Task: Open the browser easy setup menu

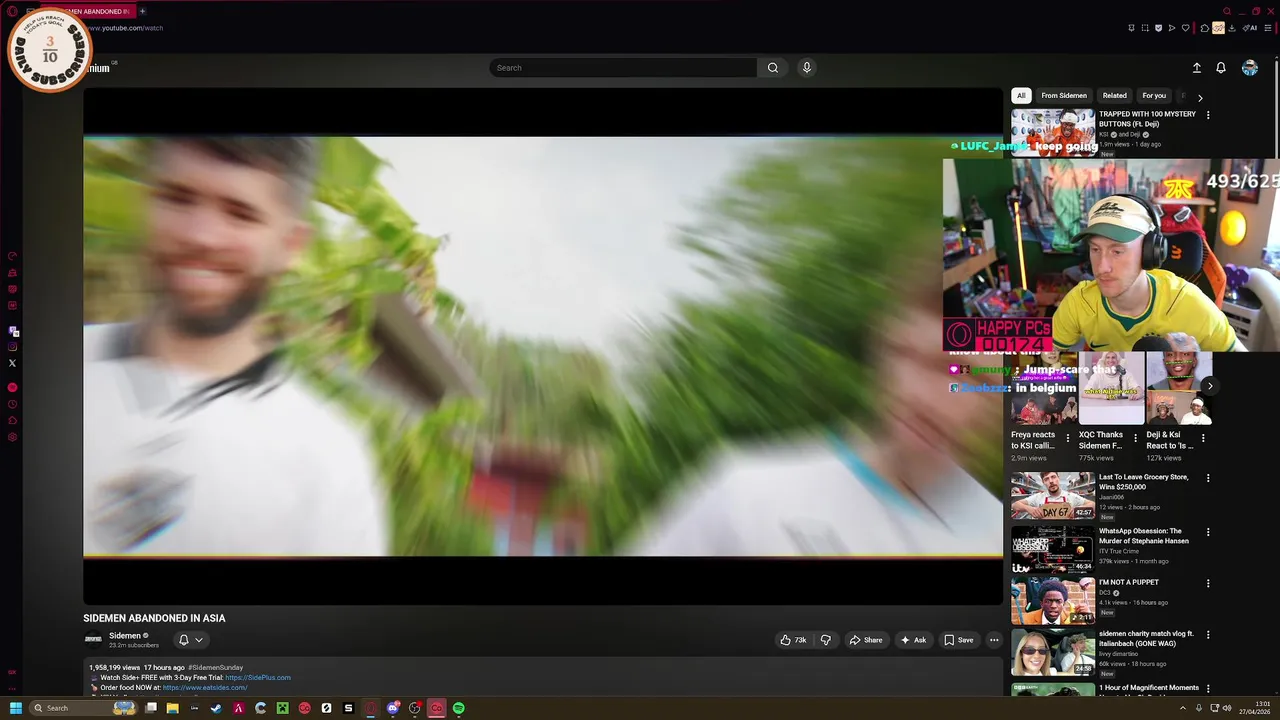Action: (x=1268, y=28)
